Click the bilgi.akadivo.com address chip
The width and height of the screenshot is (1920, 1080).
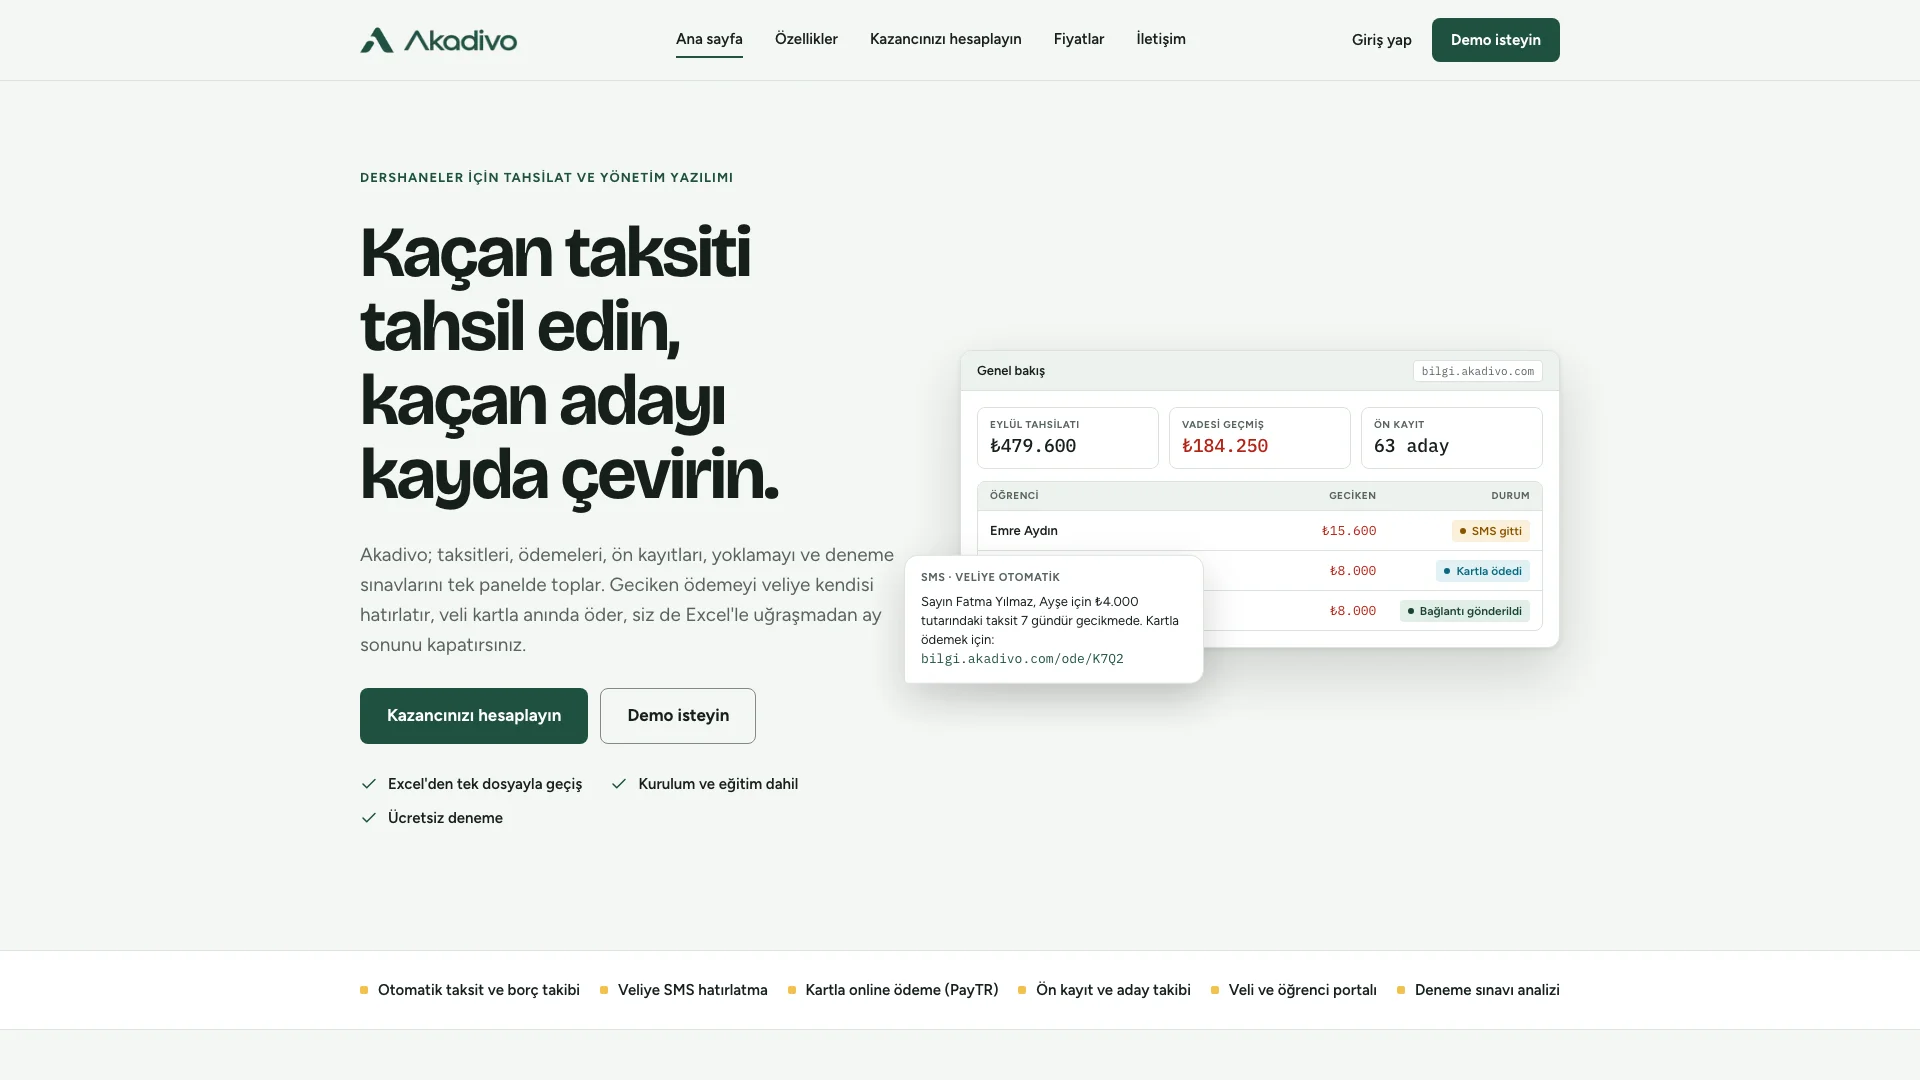[x=1477, y=371]
